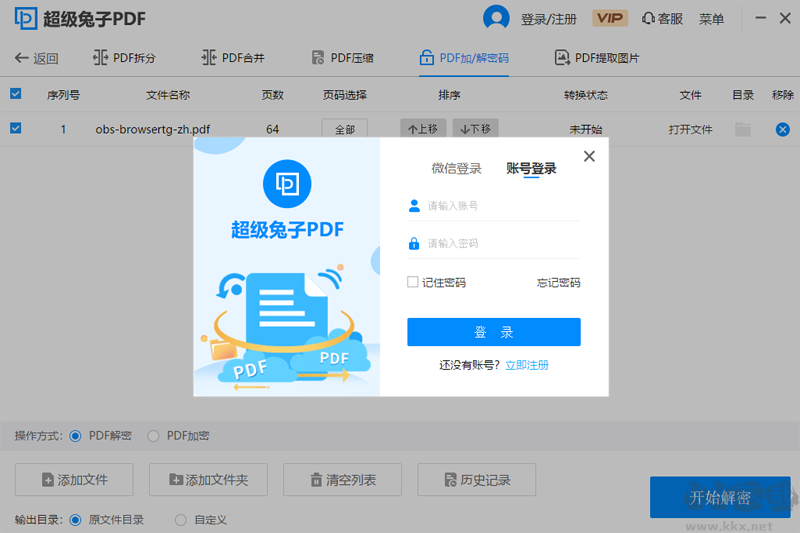Enable the 记住密码 checkbox

(413, 282)
